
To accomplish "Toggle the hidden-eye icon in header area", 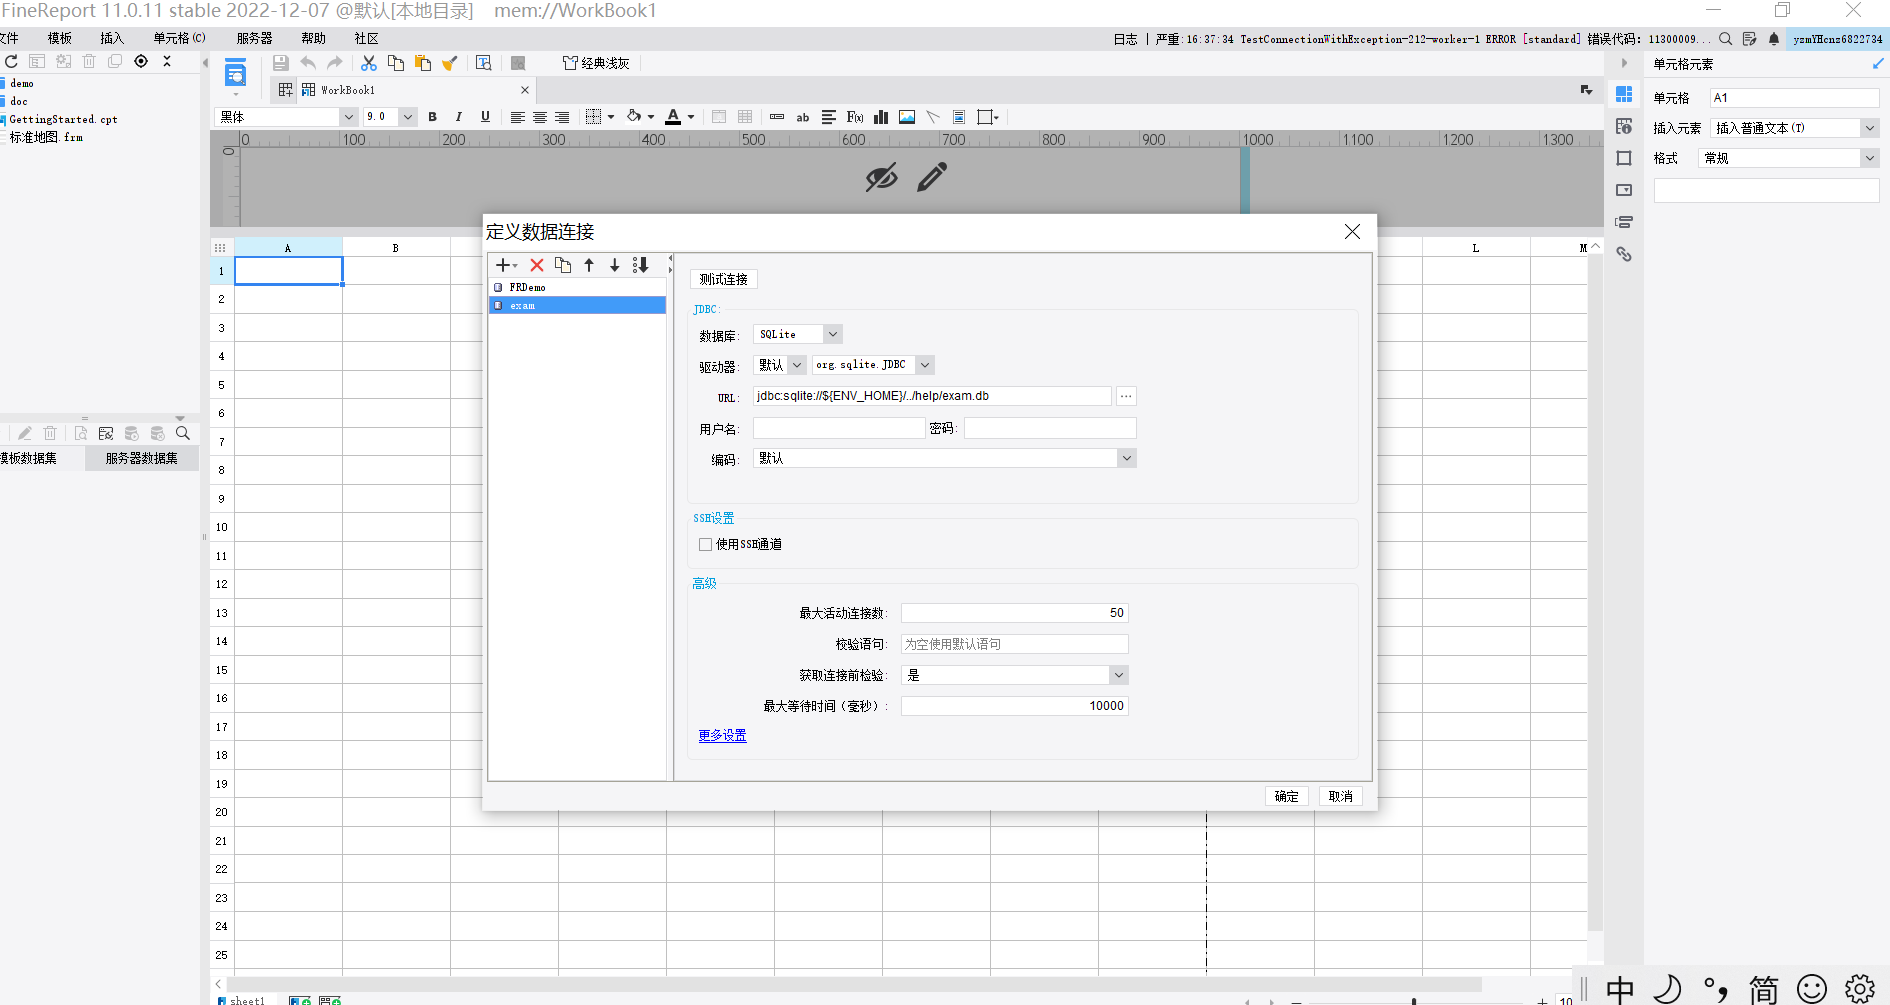I will pos(881,178).
